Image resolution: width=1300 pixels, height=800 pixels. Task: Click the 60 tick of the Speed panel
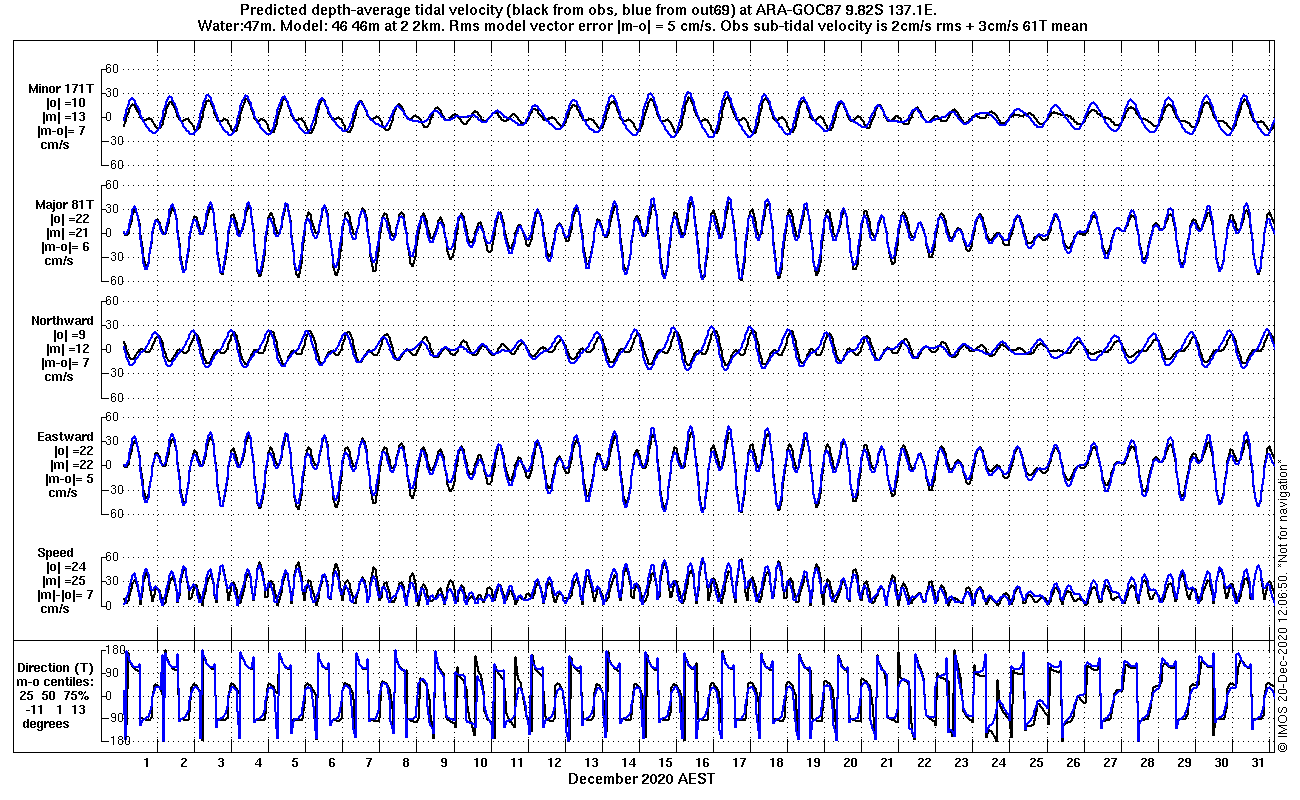(x=112, y=557)
